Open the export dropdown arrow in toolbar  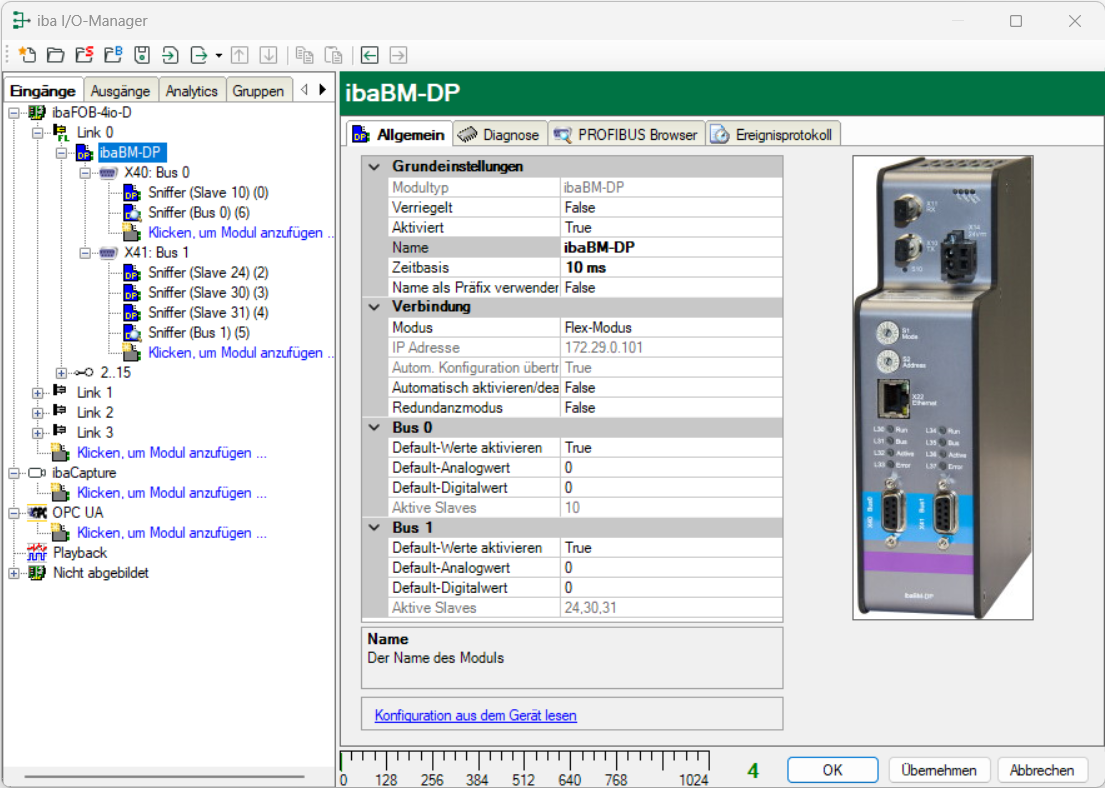click(218, 56)
